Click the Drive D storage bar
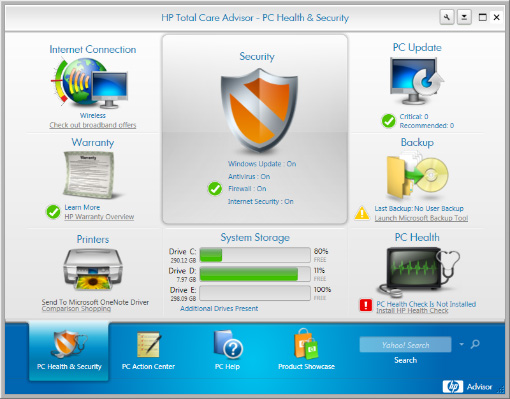This screenshot has height=399, width=510. (x=255, y=274)
